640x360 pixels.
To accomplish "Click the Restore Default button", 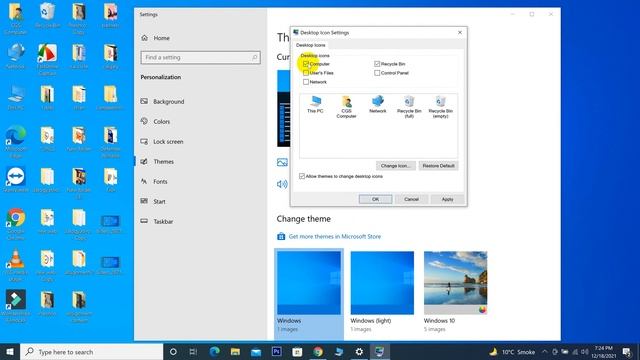I will pos(438,166).
